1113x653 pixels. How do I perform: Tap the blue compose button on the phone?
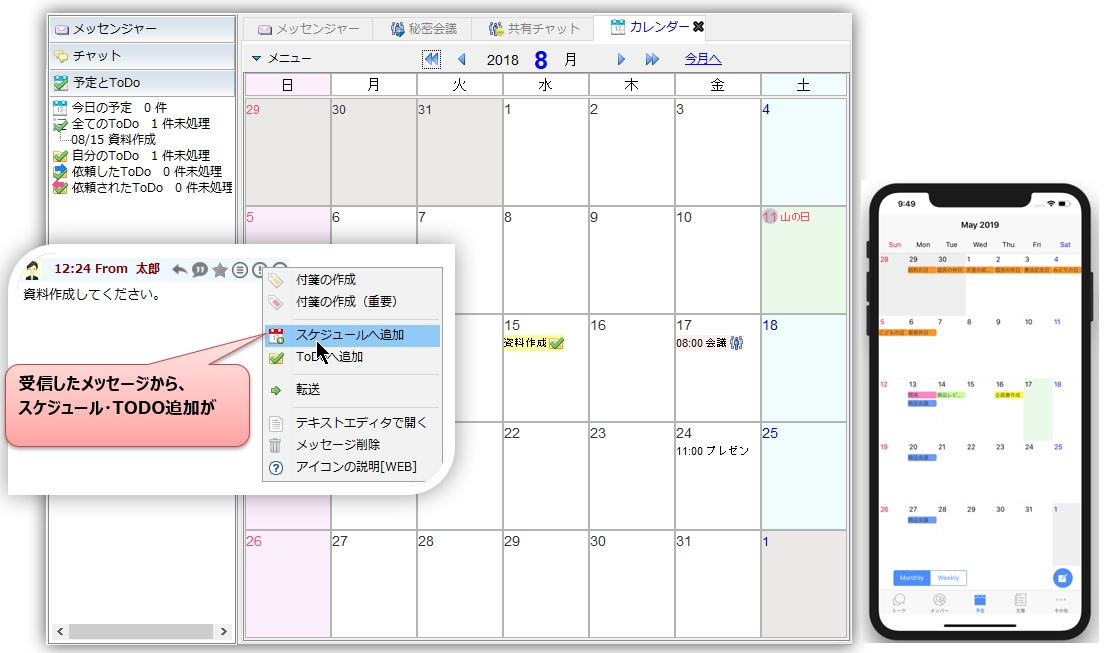coord(1062,578)
